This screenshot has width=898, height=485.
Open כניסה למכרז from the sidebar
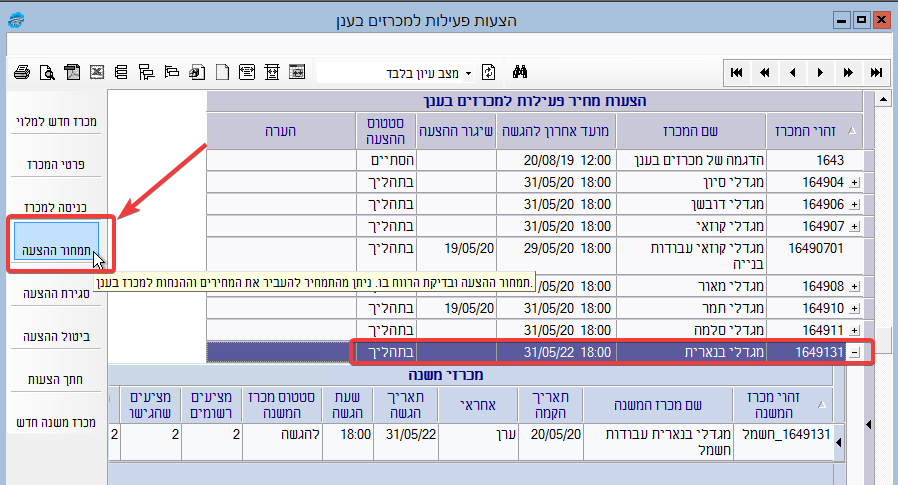pyautogui.click(x=56, y=207)
